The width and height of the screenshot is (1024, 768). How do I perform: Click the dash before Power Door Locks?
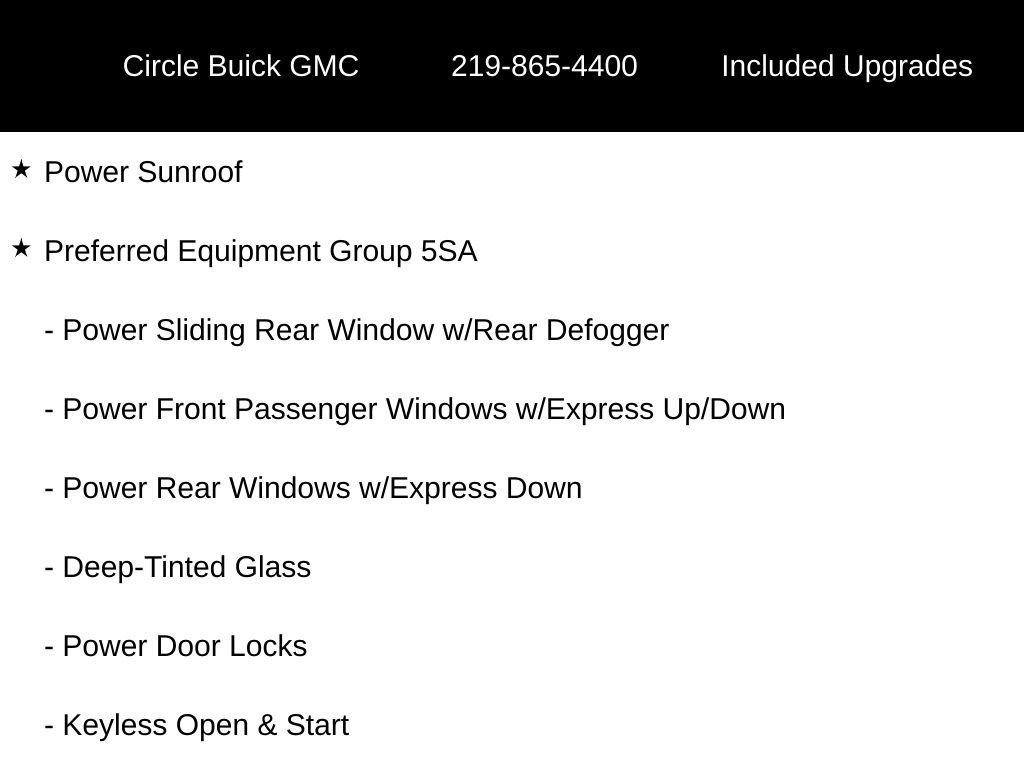click(x=49, y=647)
